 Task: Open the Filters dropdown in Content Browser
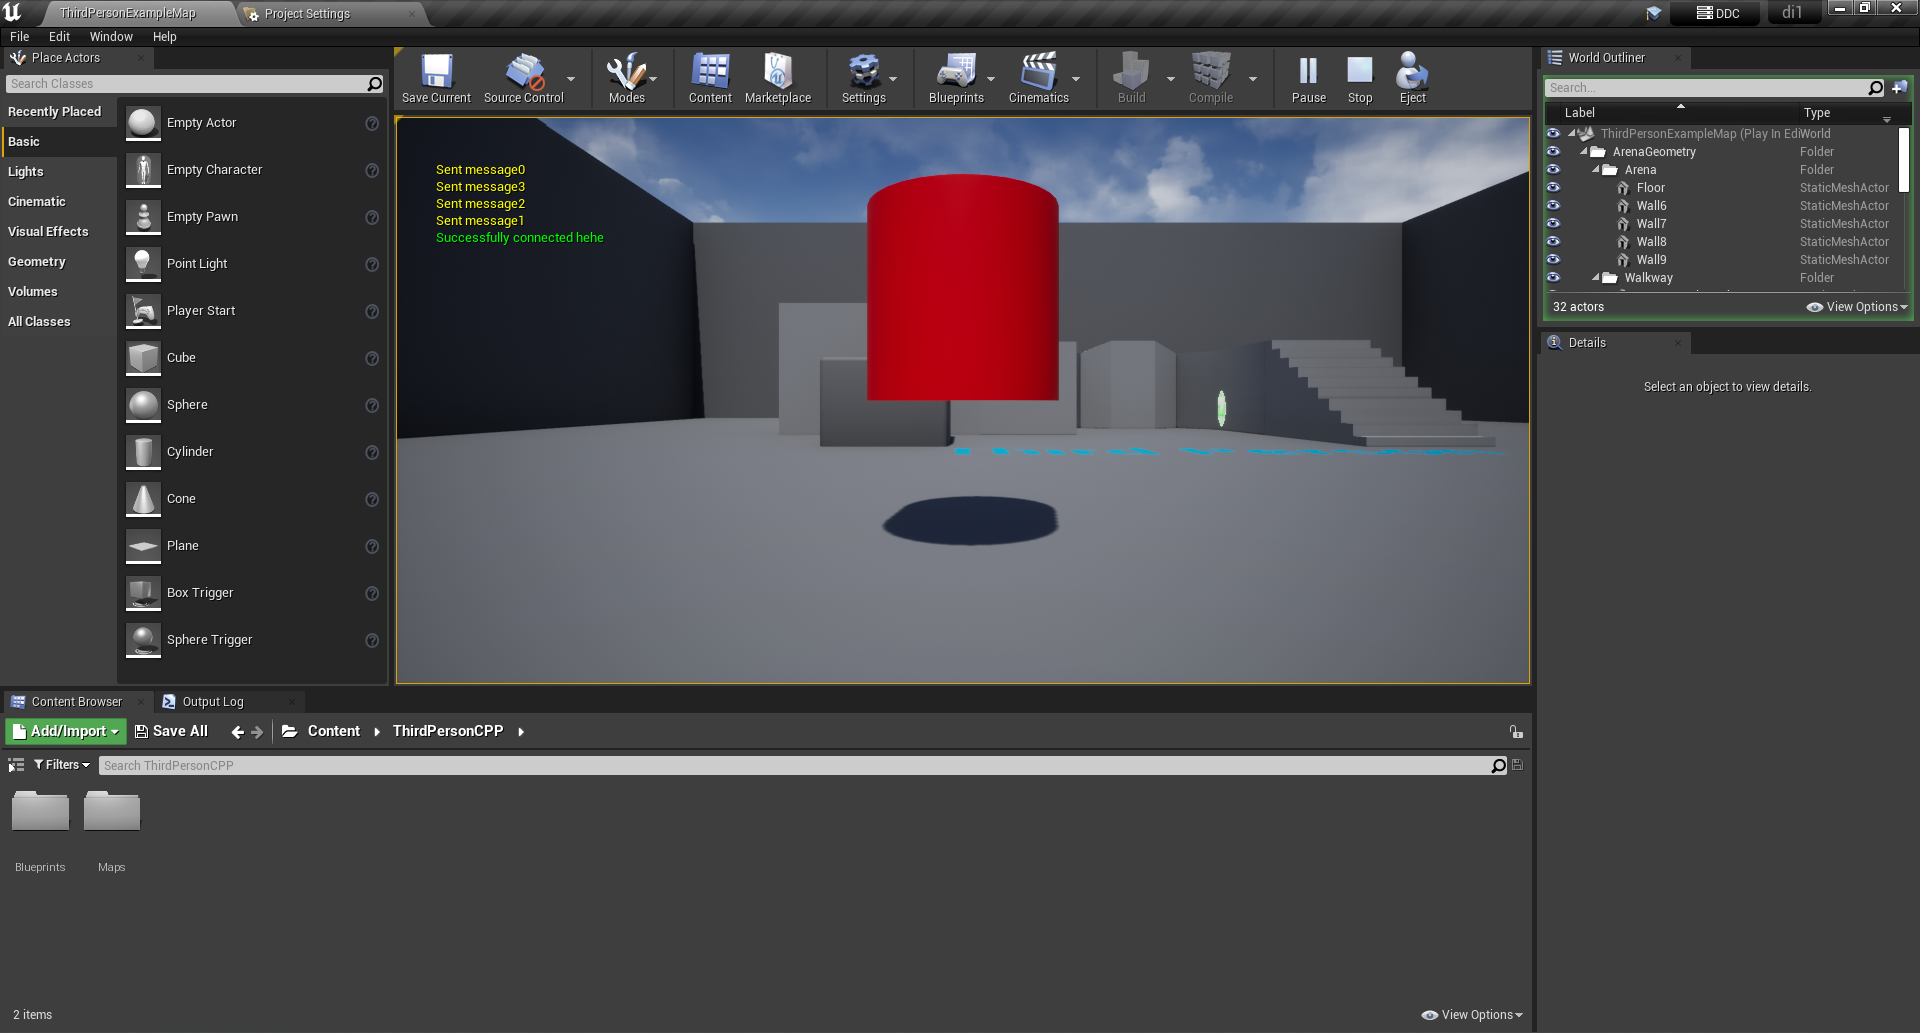coord(62,765)
